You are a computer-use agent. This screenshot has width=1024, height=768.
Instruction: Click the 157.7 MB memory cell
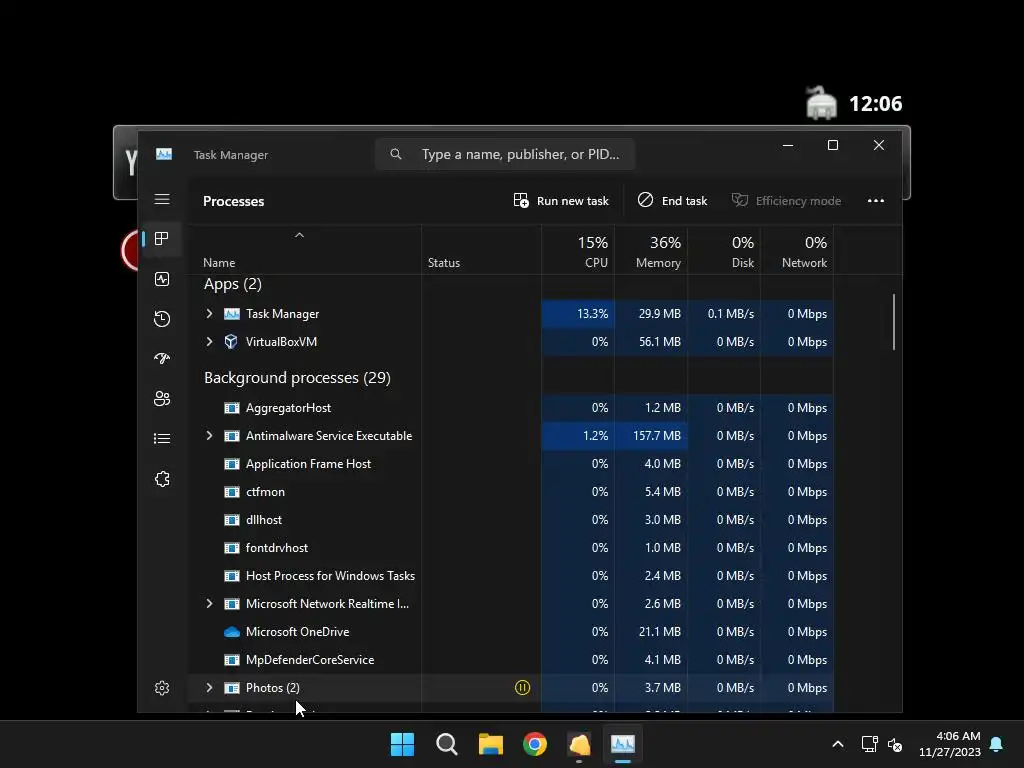(651, 436)
